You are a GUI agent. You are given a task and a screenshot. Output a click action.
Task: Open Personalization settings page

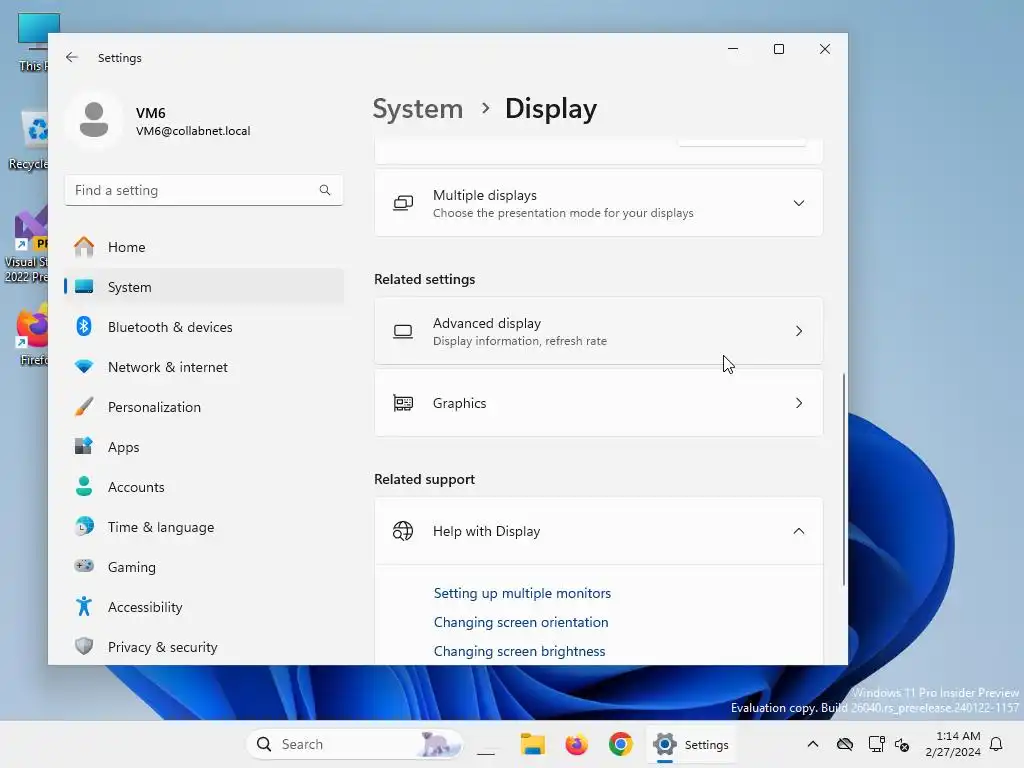pos(204,406)
